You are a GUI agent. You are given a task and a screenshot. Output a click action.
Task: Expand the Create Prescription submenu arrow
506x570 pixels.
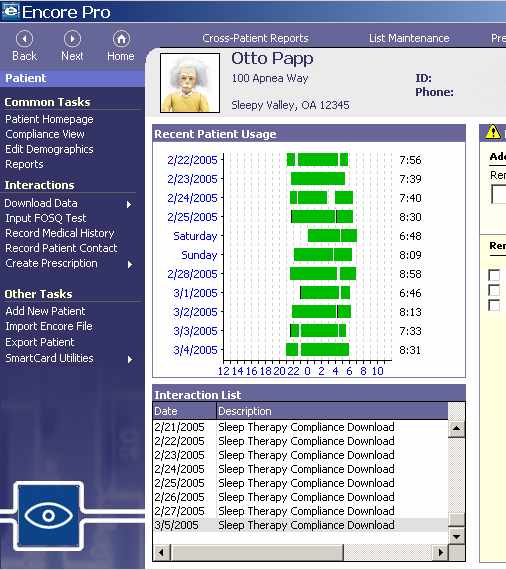pyautogui.click(x=130, y=264)
